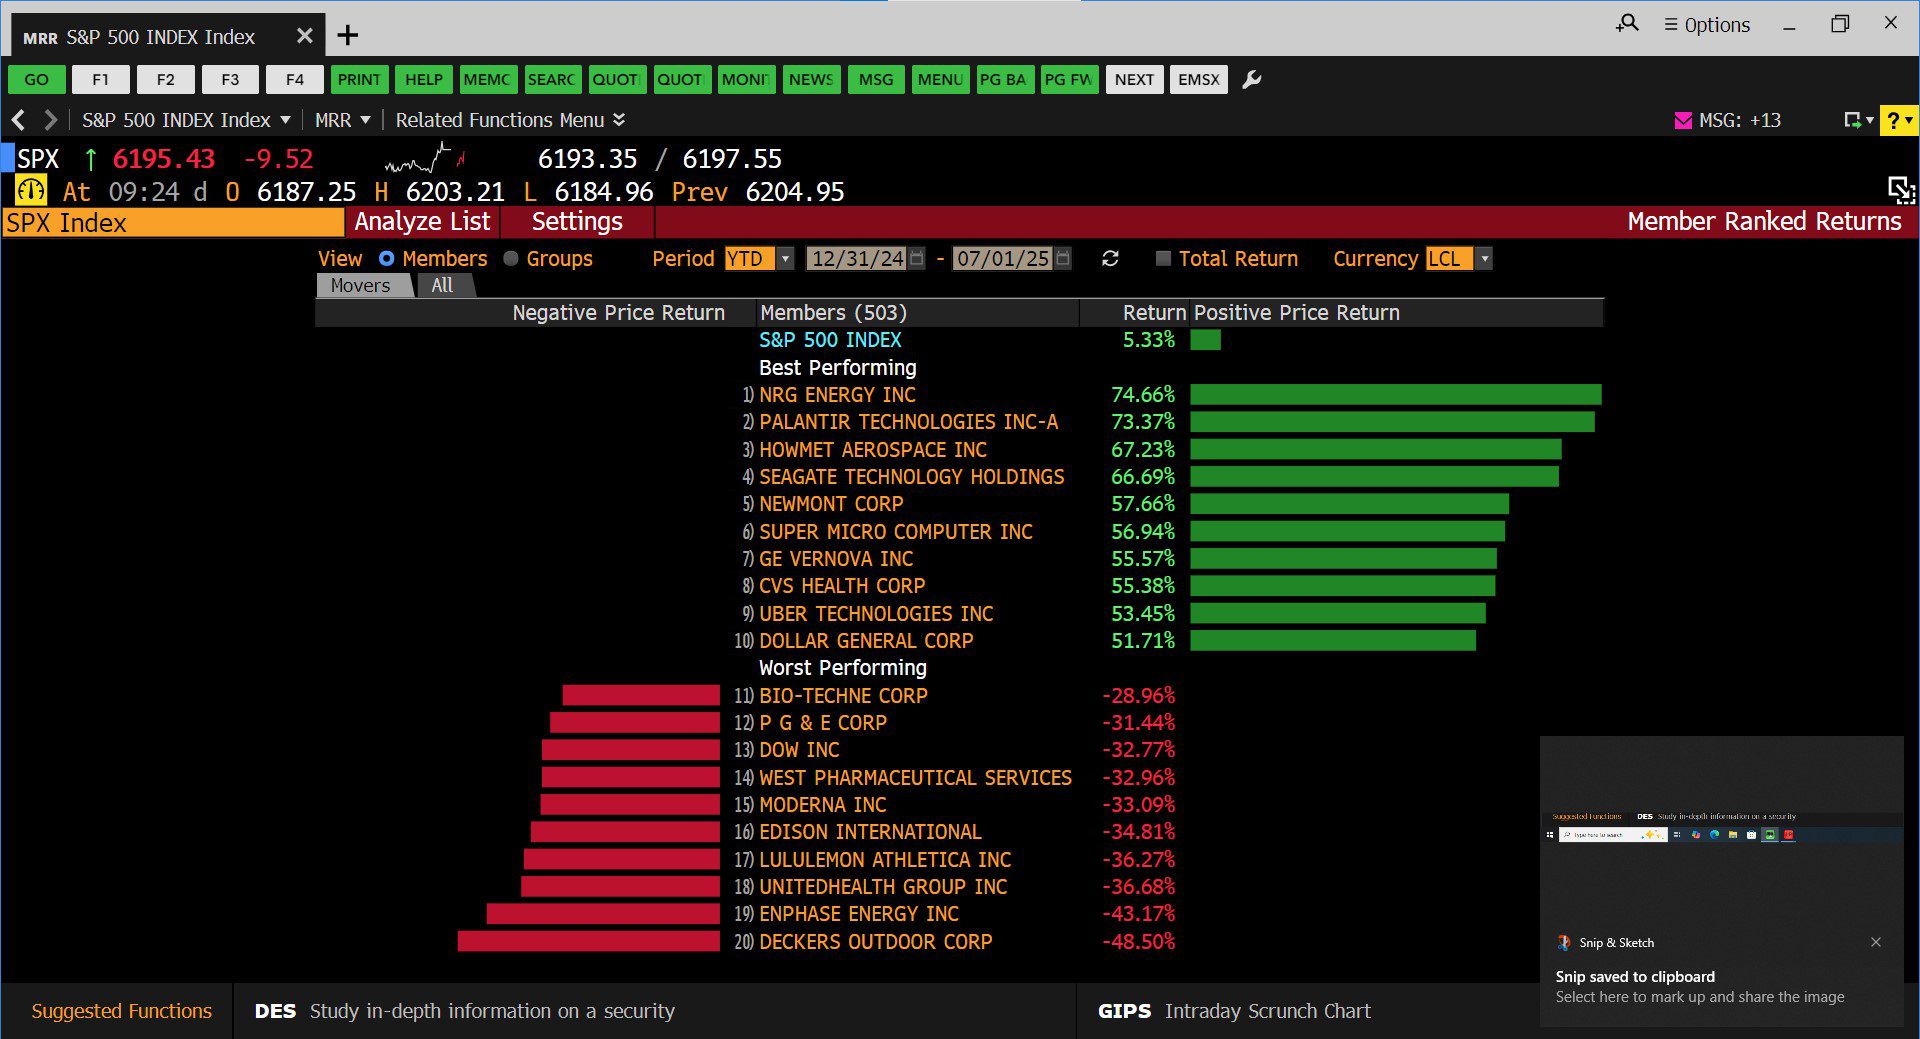
Task: Switch to the Movers tab
Action: point(361,286)
